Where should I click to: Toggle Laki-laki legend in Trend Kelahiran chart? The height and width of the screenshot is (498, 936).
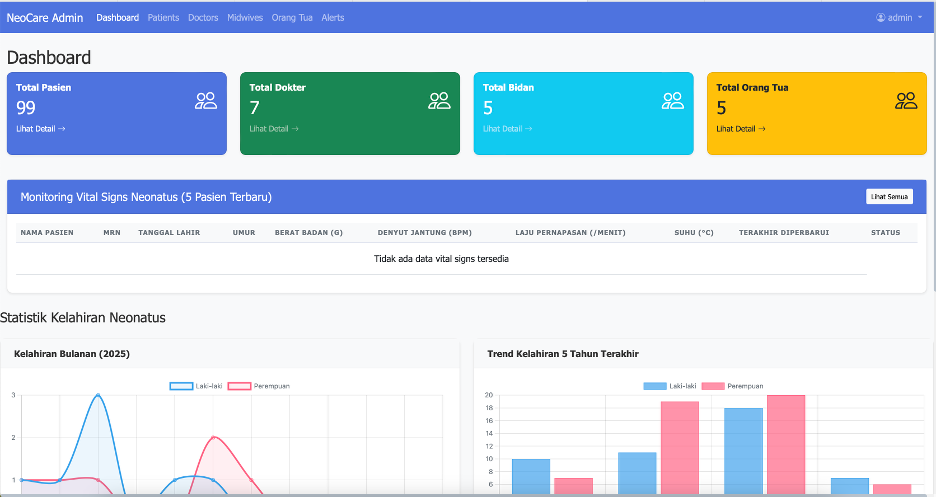tap(670, 386)
